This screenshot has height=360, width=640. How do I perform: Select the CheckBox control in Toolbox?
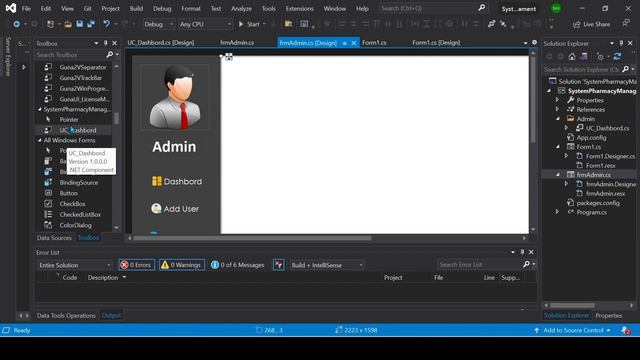click(x=72, y=204)
